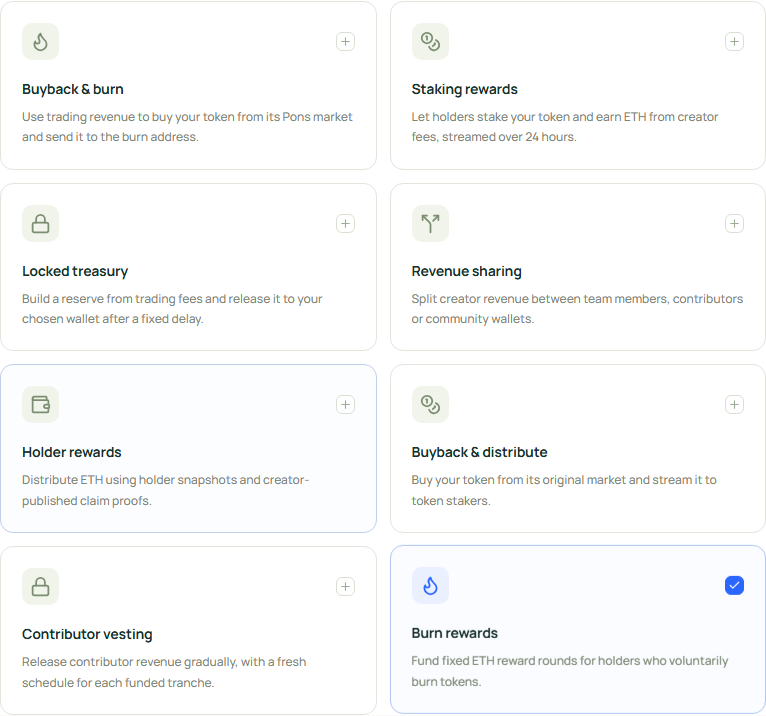
Task: Click the padlock icon on Contributor vesting card
Action: point(41,587)
